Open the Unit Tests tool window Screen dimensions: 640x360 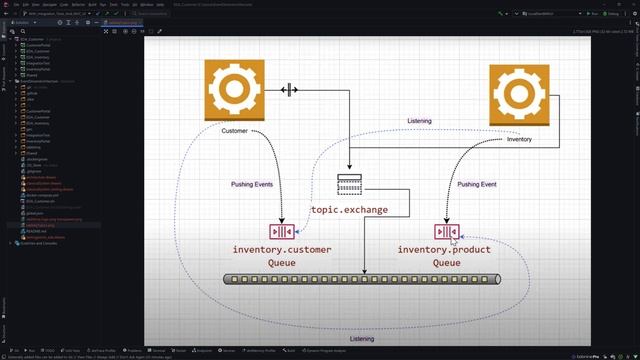(x=70, y=351)
